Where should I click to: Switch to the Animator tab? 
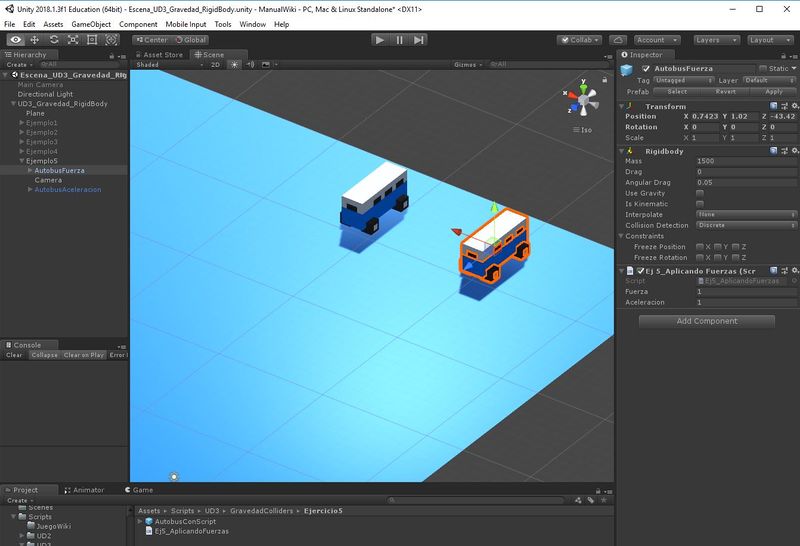(x=85, y=490)
